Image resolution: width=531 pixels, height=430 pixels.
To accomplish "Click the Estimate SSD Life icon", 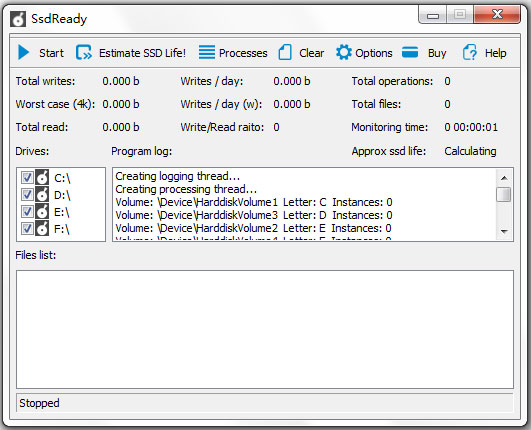I will [x=84, y=52].
